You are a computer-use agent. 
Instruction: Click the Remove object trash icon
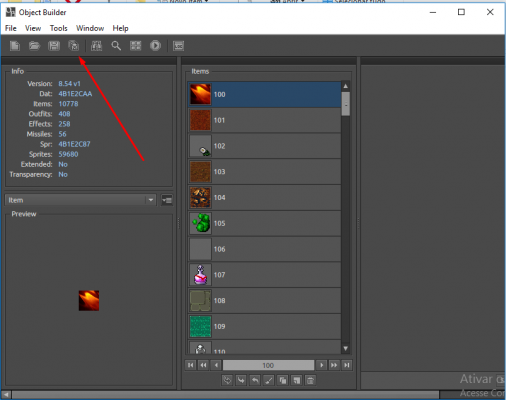click(310, 380)
